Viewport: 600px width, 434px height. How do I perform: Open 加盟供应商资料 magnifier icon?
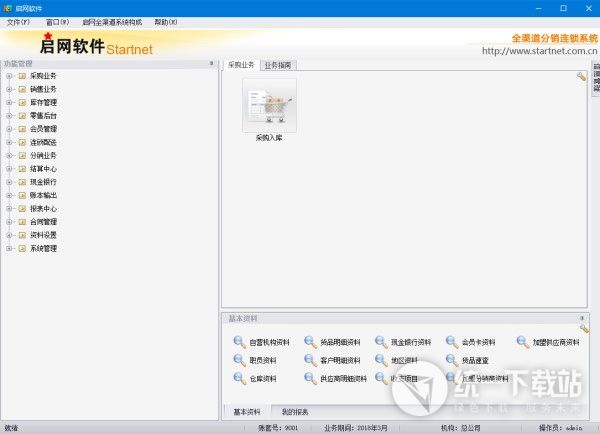coord(523,342)
